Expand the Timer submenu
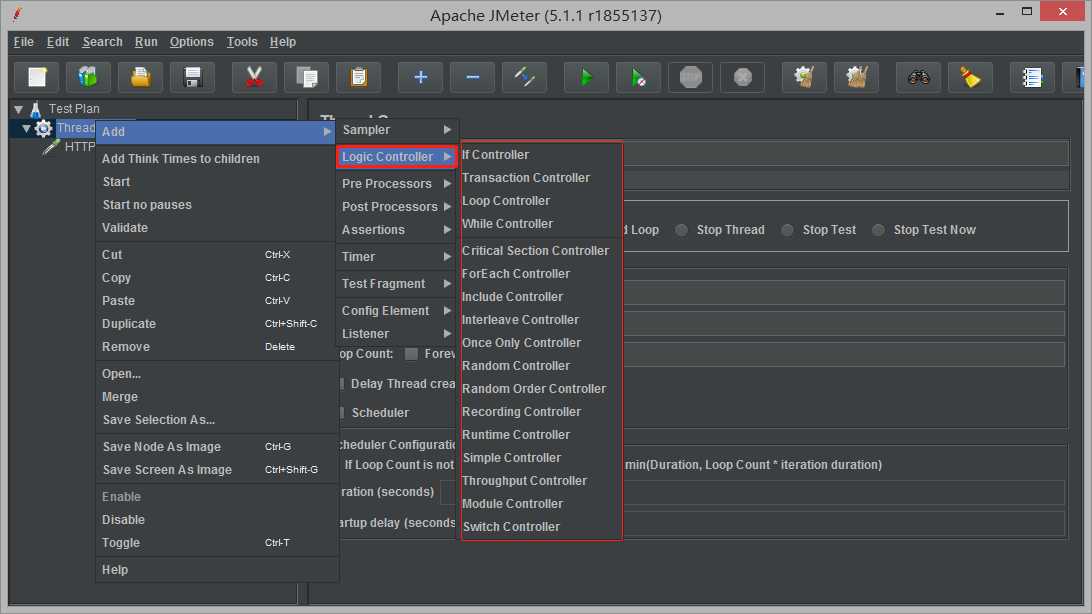The image size is (1092, 614). pos(396,257)
